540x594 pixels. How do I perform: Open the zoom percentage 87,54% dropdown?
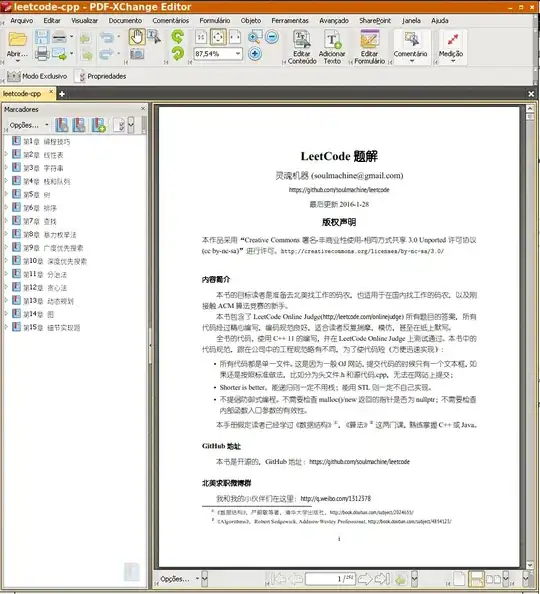238,54
